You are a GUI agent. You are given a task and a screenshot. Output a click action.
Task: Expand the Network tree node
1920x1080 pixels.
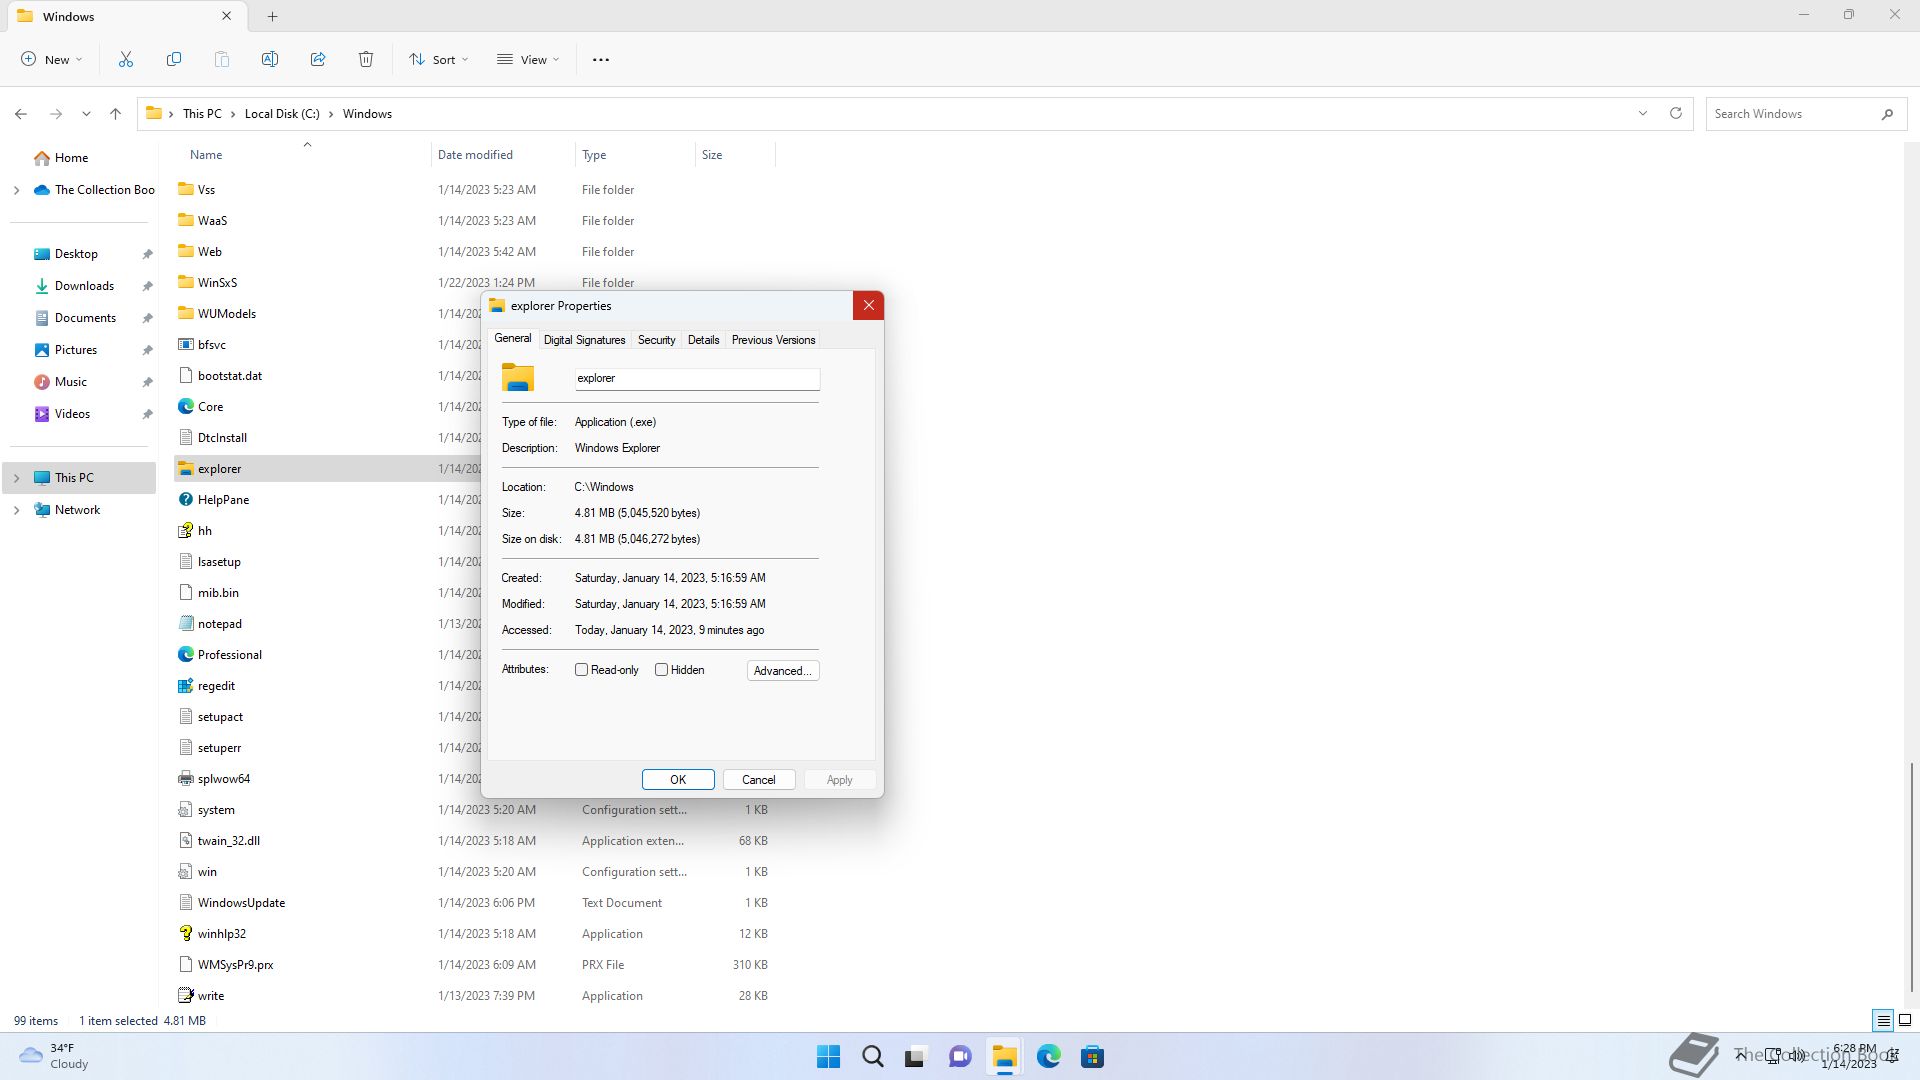click(x=16, y=510)
